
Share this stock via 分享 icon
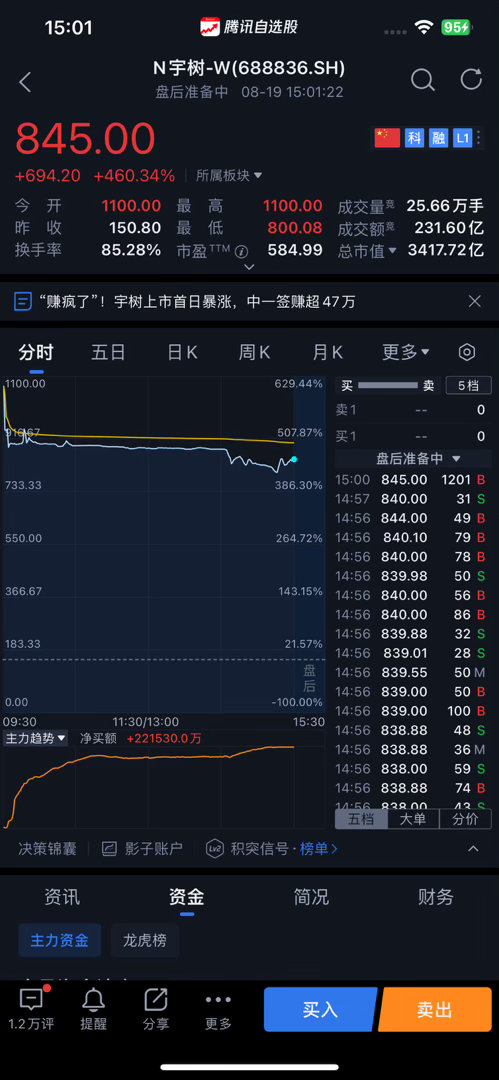pyautogui.click(x=156, y=1009)
